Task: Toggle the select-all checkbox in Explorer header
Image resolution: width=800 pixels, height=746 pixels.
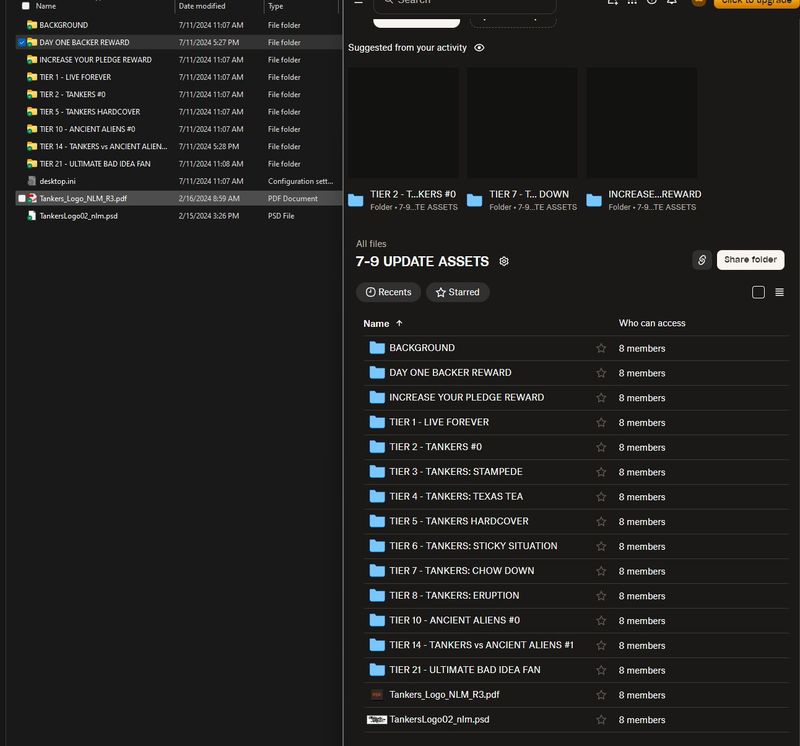Action: click(x=26, y=6)
